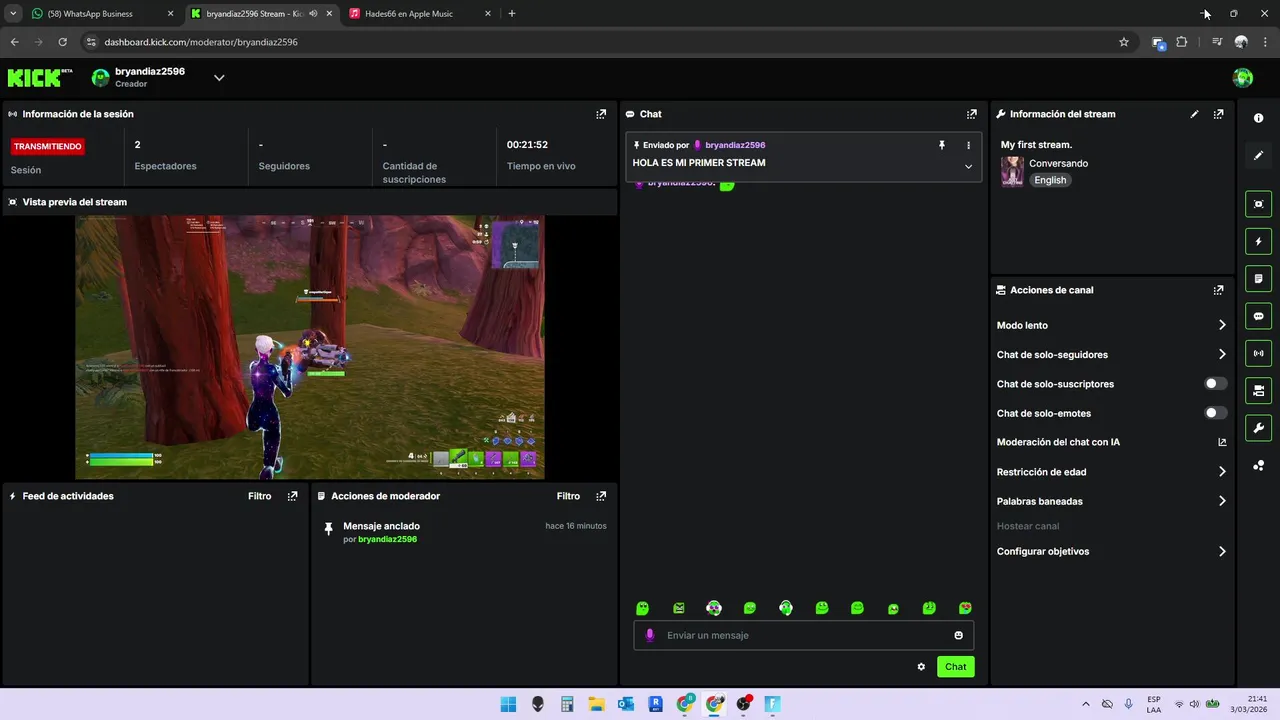
Task: Pop out the Información del stream panel
Action: tap(1218, 114)
